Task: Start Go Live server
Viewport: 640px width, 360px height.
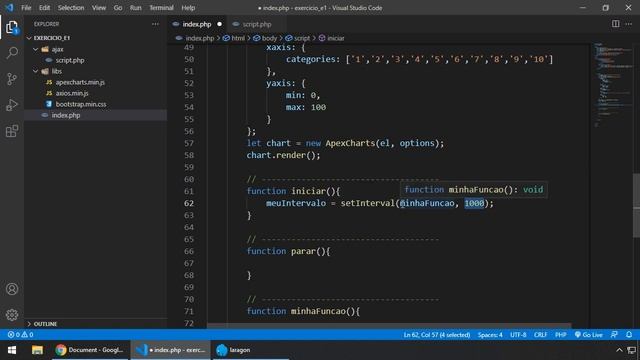Action: click(589, 335)
